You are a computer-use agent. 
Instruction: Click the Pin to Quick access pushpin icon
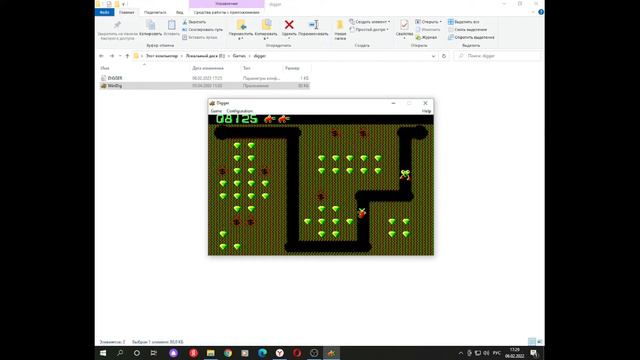[117, 25]
